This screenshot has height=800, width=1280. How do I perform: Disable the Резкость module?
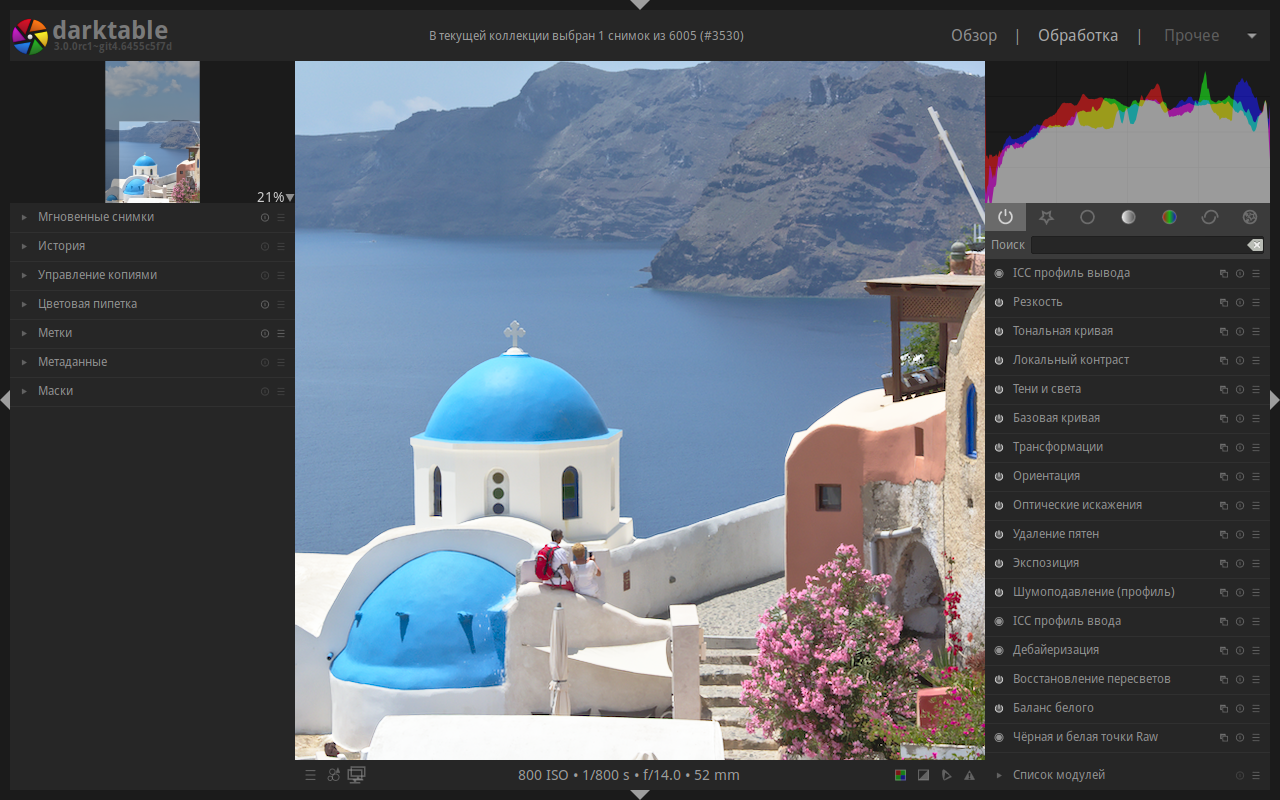(999, 302)
